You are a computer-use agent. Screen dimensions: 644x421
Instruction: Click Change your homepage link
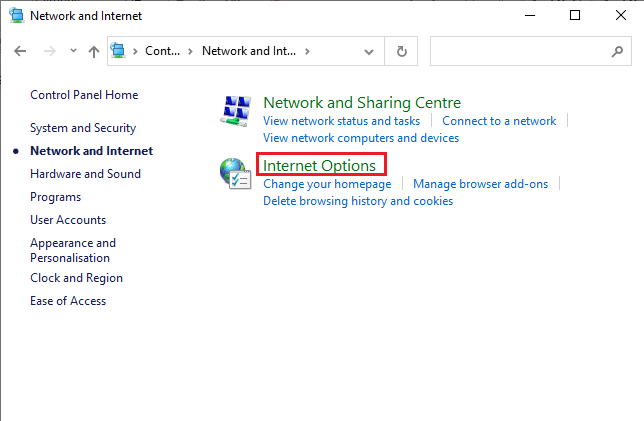(x=327, y=184)
